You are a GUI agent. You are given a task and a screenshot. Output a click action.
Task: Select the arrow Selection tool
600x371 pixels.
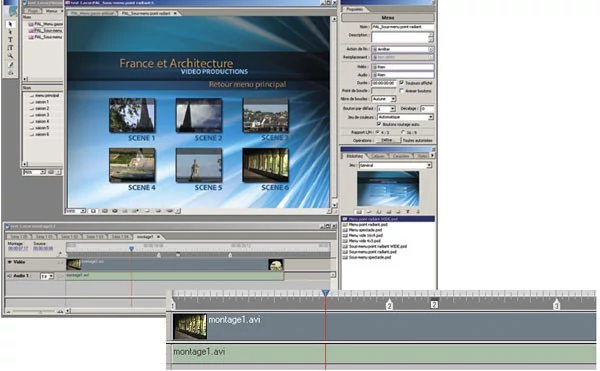[x=10, y=24]
